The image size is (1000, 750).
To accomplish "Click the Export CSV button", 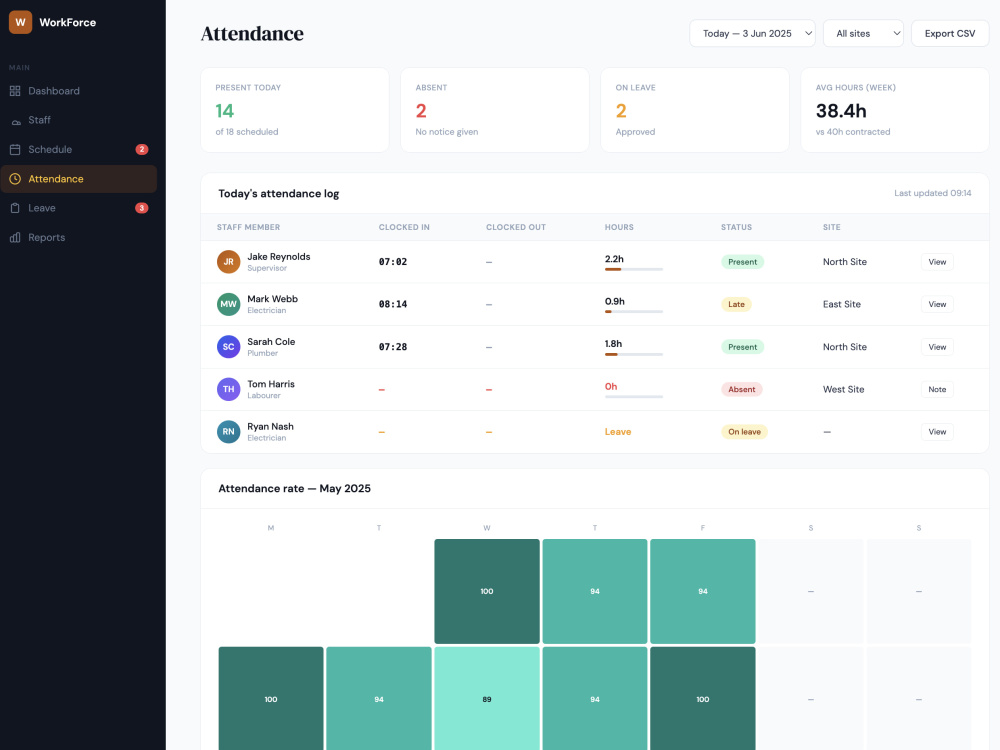I will tap(950, 33).
